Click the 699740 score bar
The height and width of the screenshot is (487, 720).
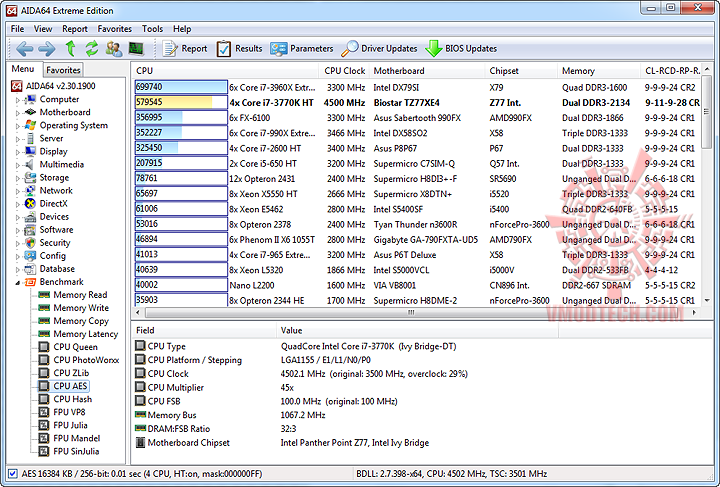click(x=181, y=87)
